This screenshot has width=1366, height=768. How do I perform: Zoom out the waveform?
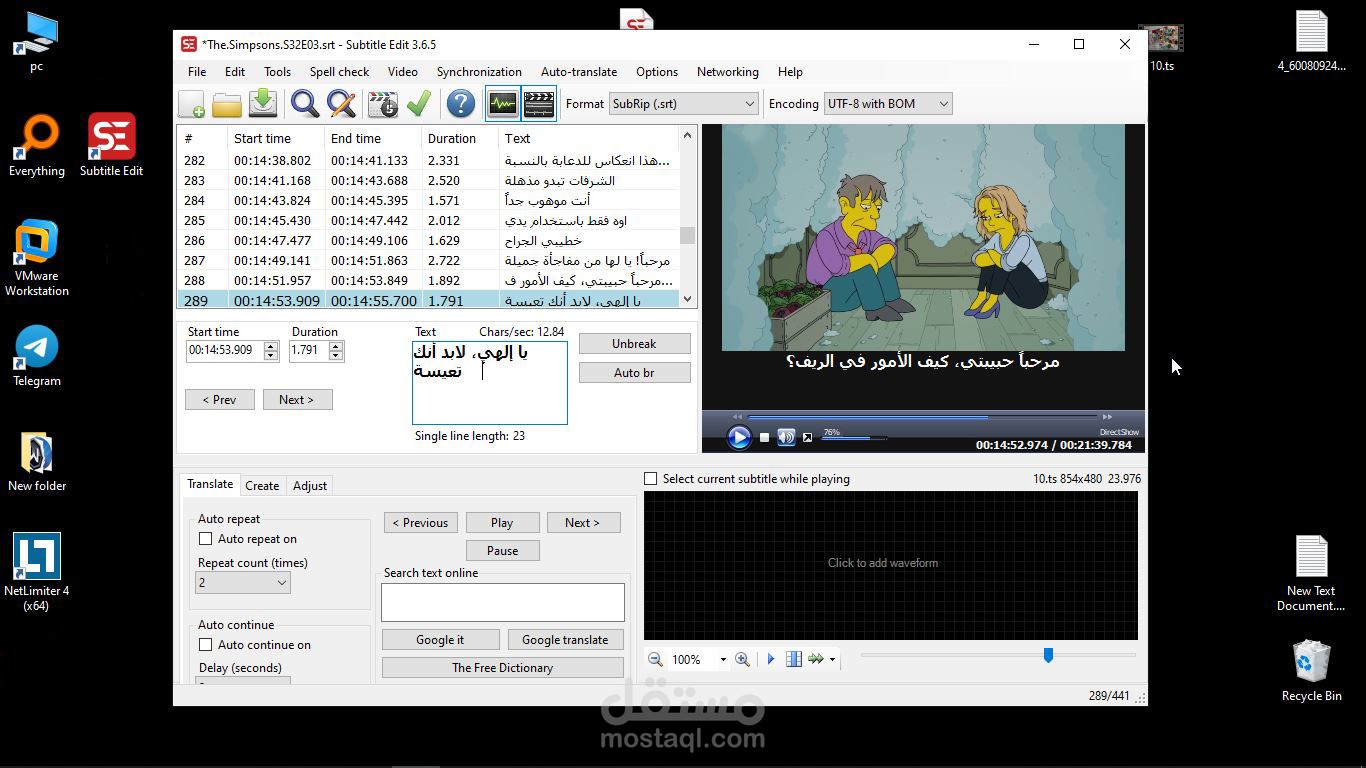click(x=655, y=659)
